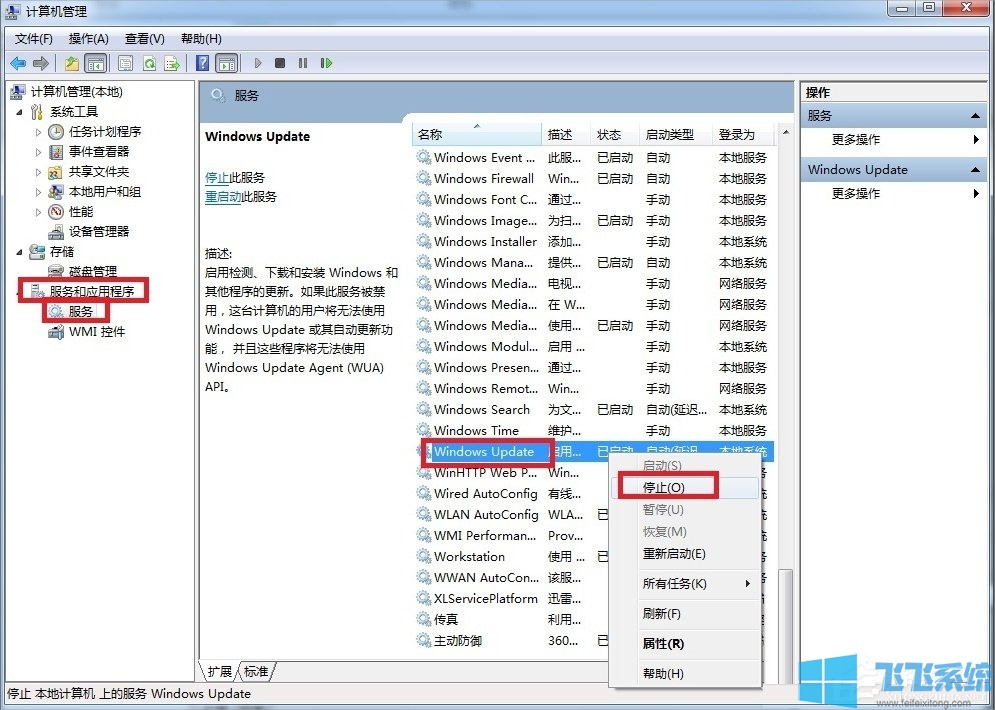The height and width of the screenshot is (710, 995).
Task: Open the properties toolbar icon
Action: (125, 63)
